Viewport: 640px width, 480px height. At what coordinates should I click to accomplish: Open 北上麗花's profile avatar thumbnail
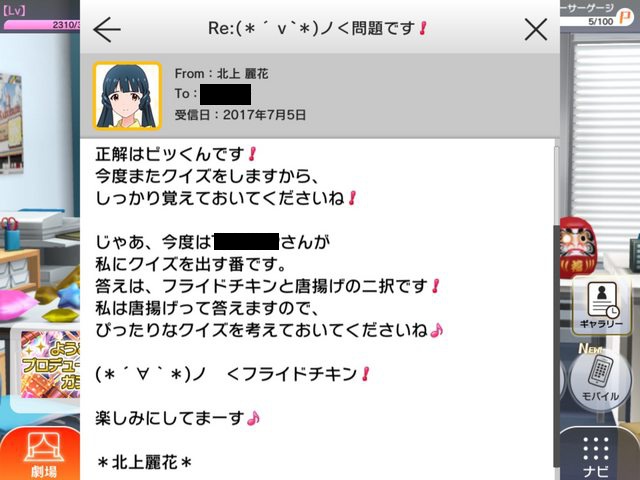[127, 96]
